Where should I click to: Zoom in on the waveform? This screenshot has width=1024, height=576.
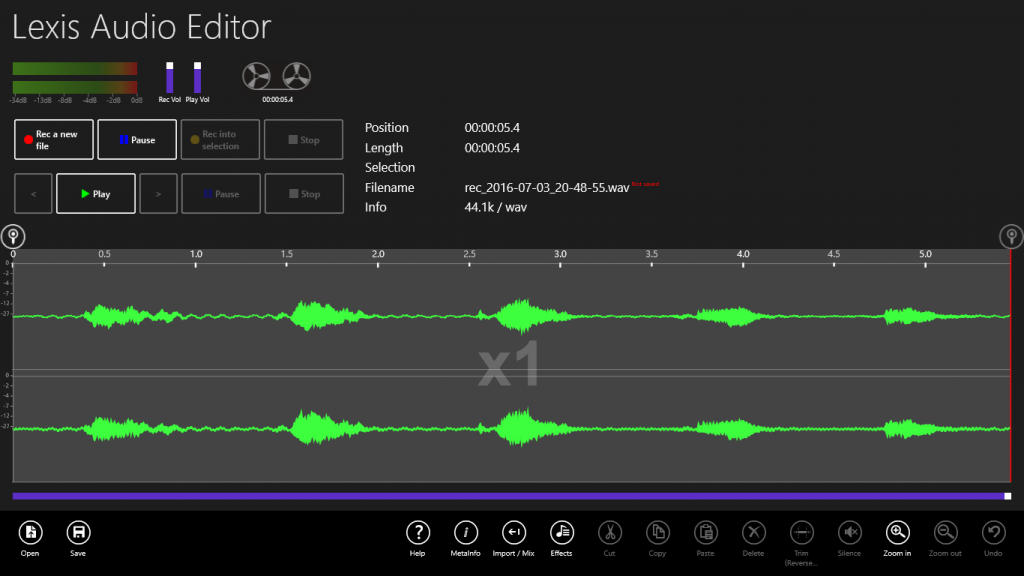click(x=896, y=533)
